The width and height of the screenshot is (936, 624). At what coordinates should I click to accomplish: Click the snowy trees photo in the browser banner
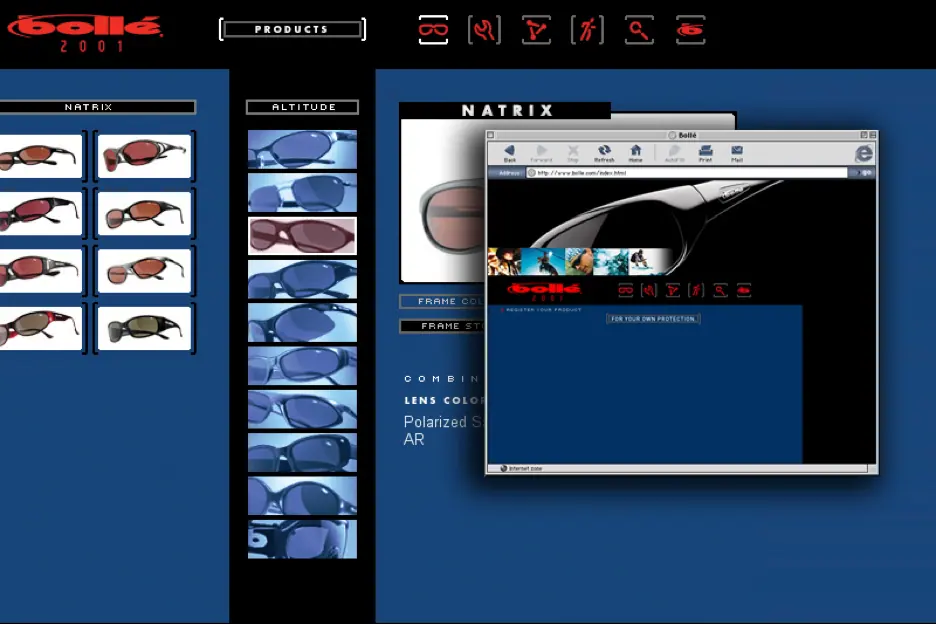pos(611,262)
